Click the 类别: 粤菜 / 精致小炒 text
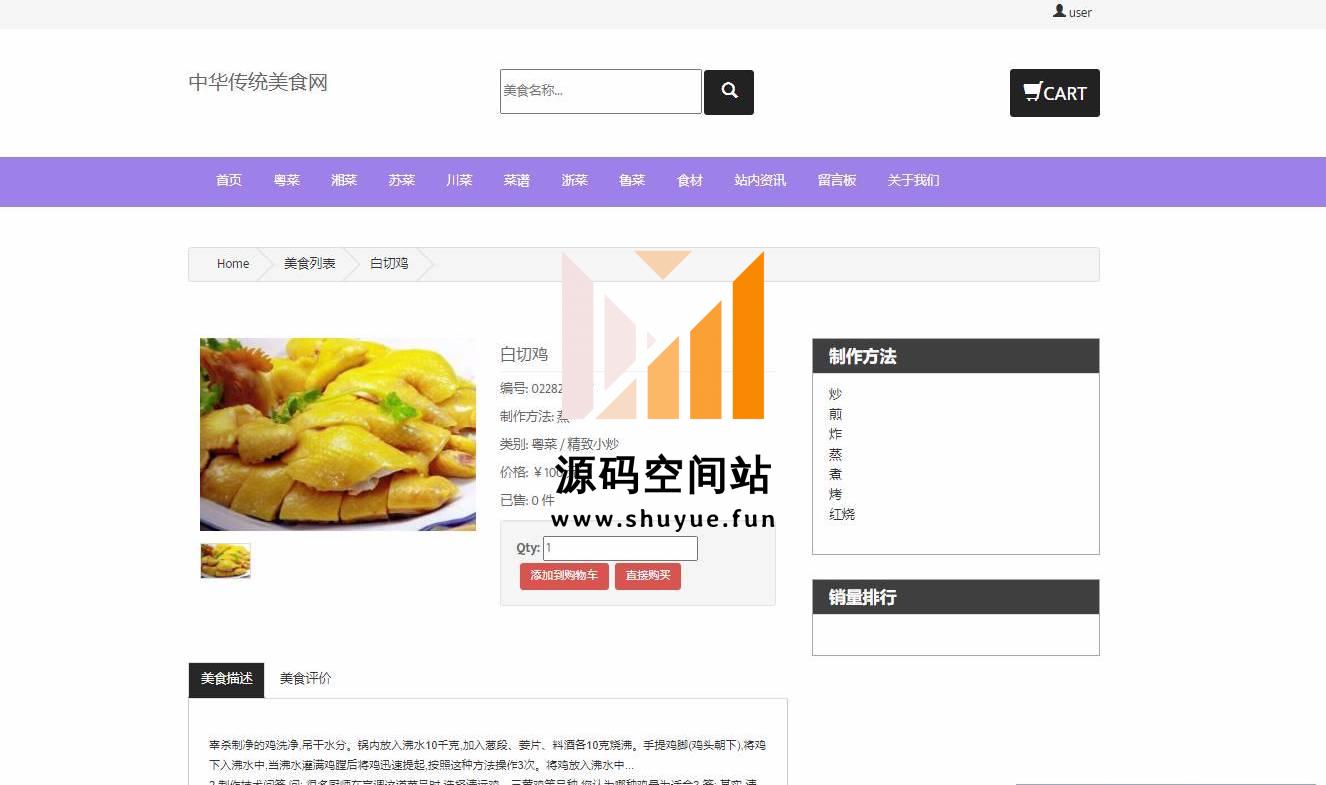 (x=559, y=444)
